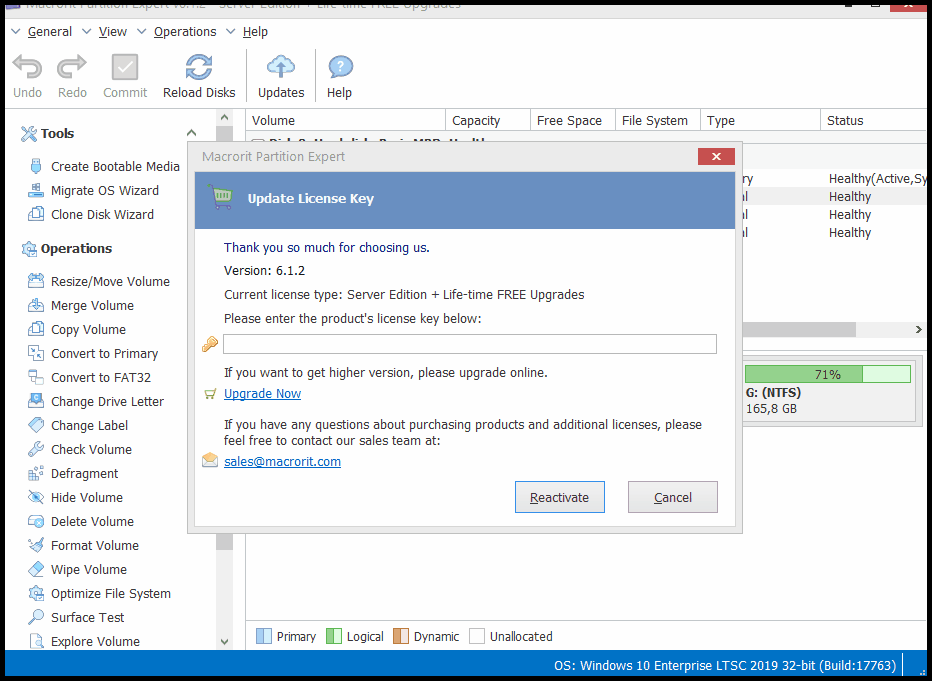Open the Clone Disk Wizard
The width and height of the screenshot is (932, 681).
click(x=91, y=214)
